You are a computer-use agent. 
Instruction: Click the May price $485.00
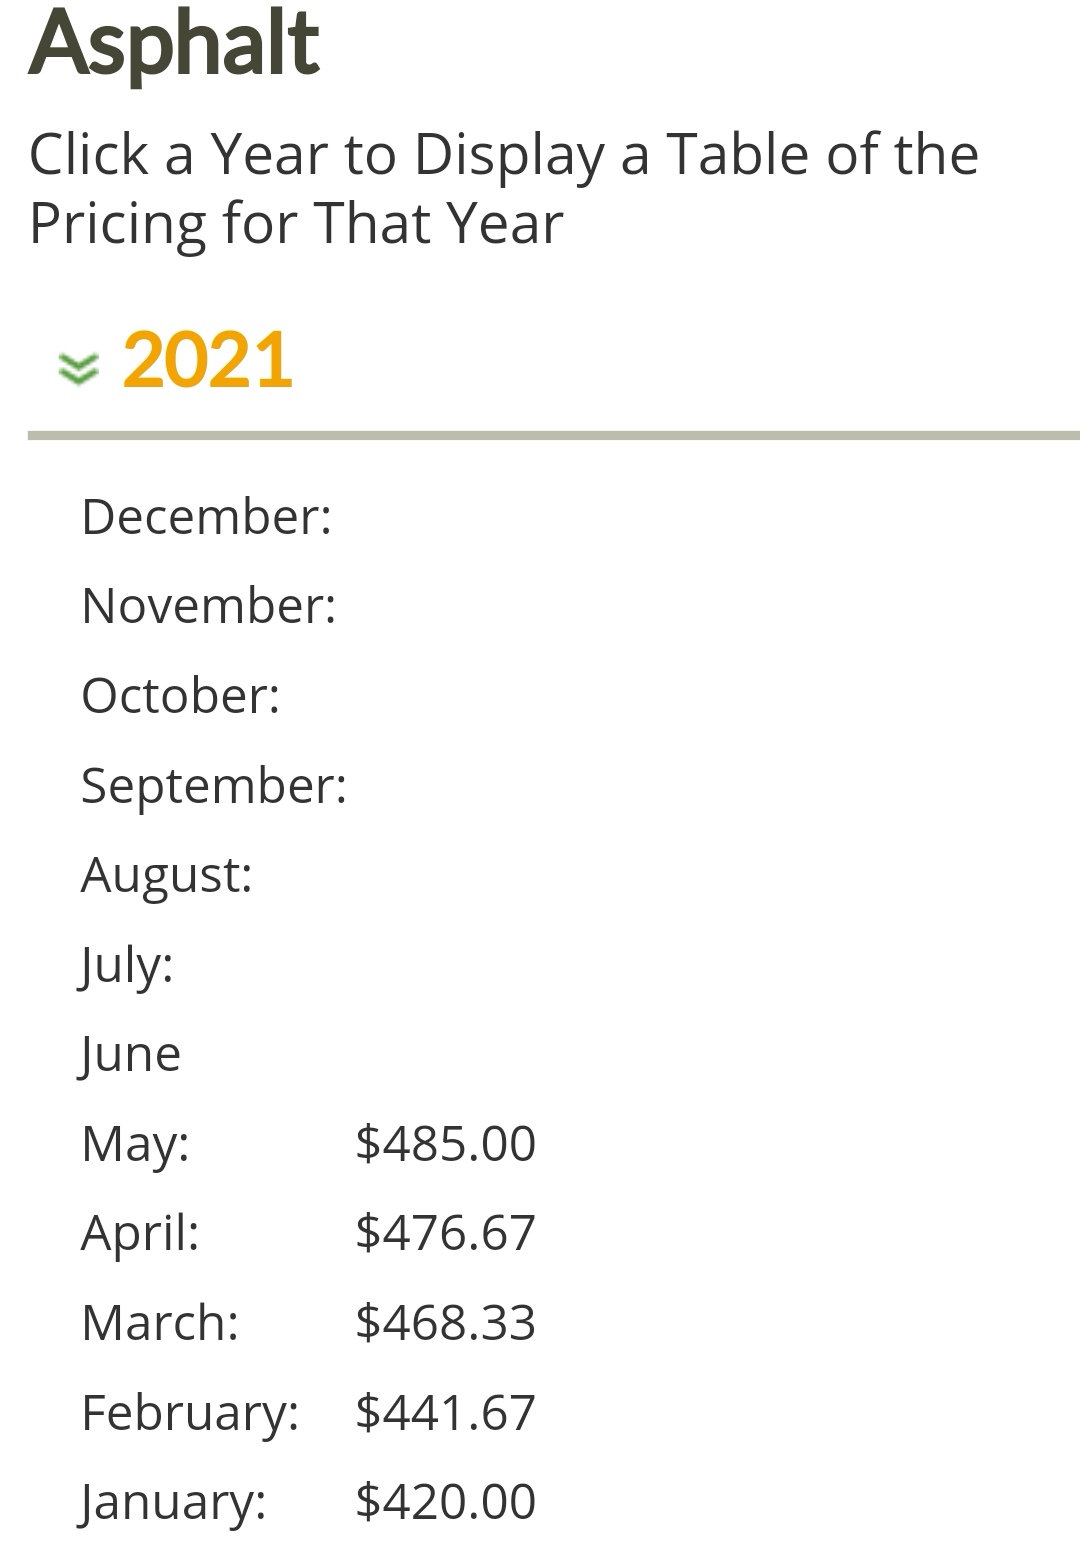click(446, 1143)
